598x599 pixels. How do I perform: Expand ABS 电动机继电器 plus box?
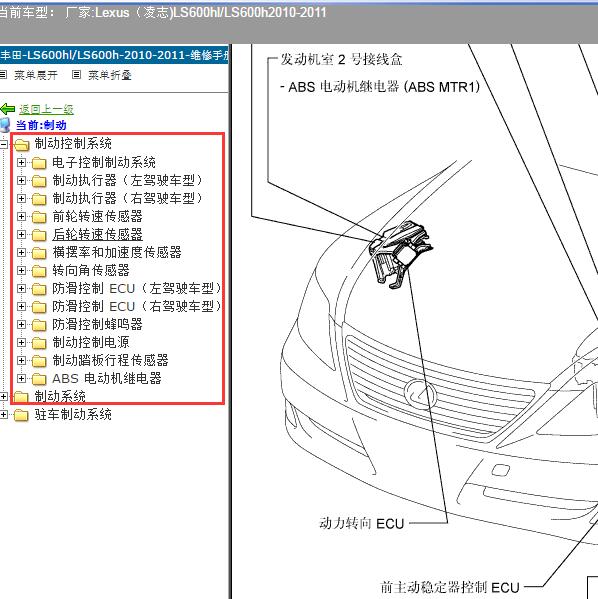[21, 379]
